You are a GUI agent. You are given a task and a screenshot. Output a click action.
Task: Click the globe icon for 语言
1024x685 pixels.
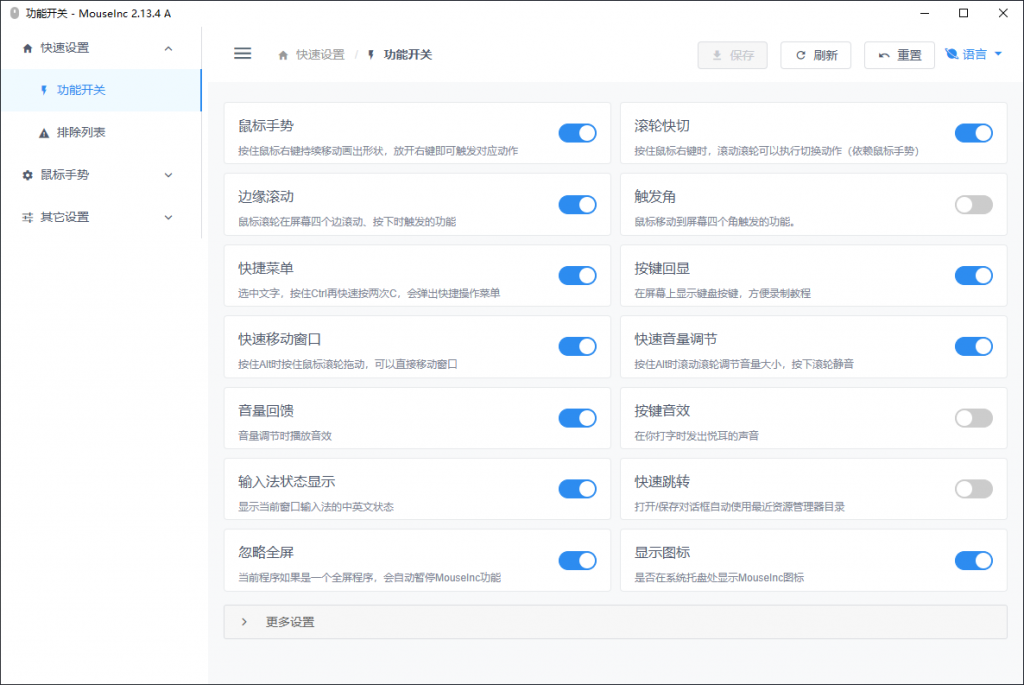pyautogui.click(x=951, y=55)
